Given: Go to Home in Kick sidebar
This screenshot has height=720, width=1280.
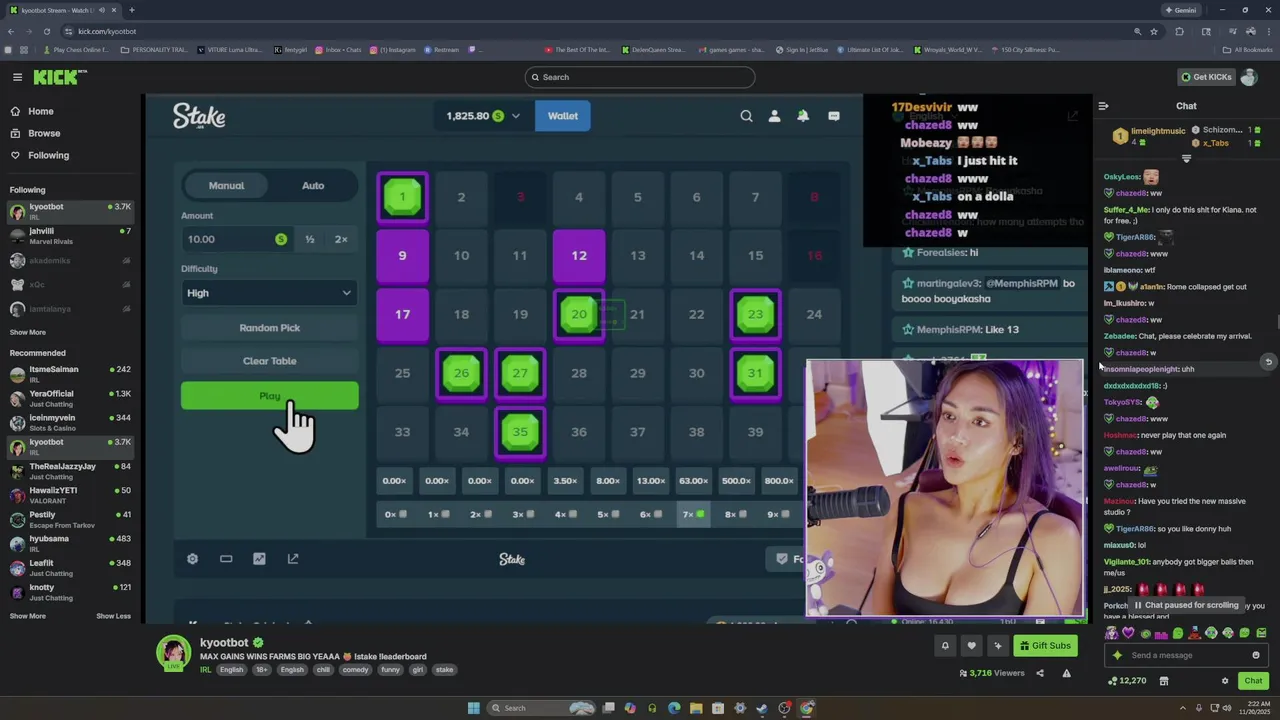Looking at the screenshot, I should point(32,111).
